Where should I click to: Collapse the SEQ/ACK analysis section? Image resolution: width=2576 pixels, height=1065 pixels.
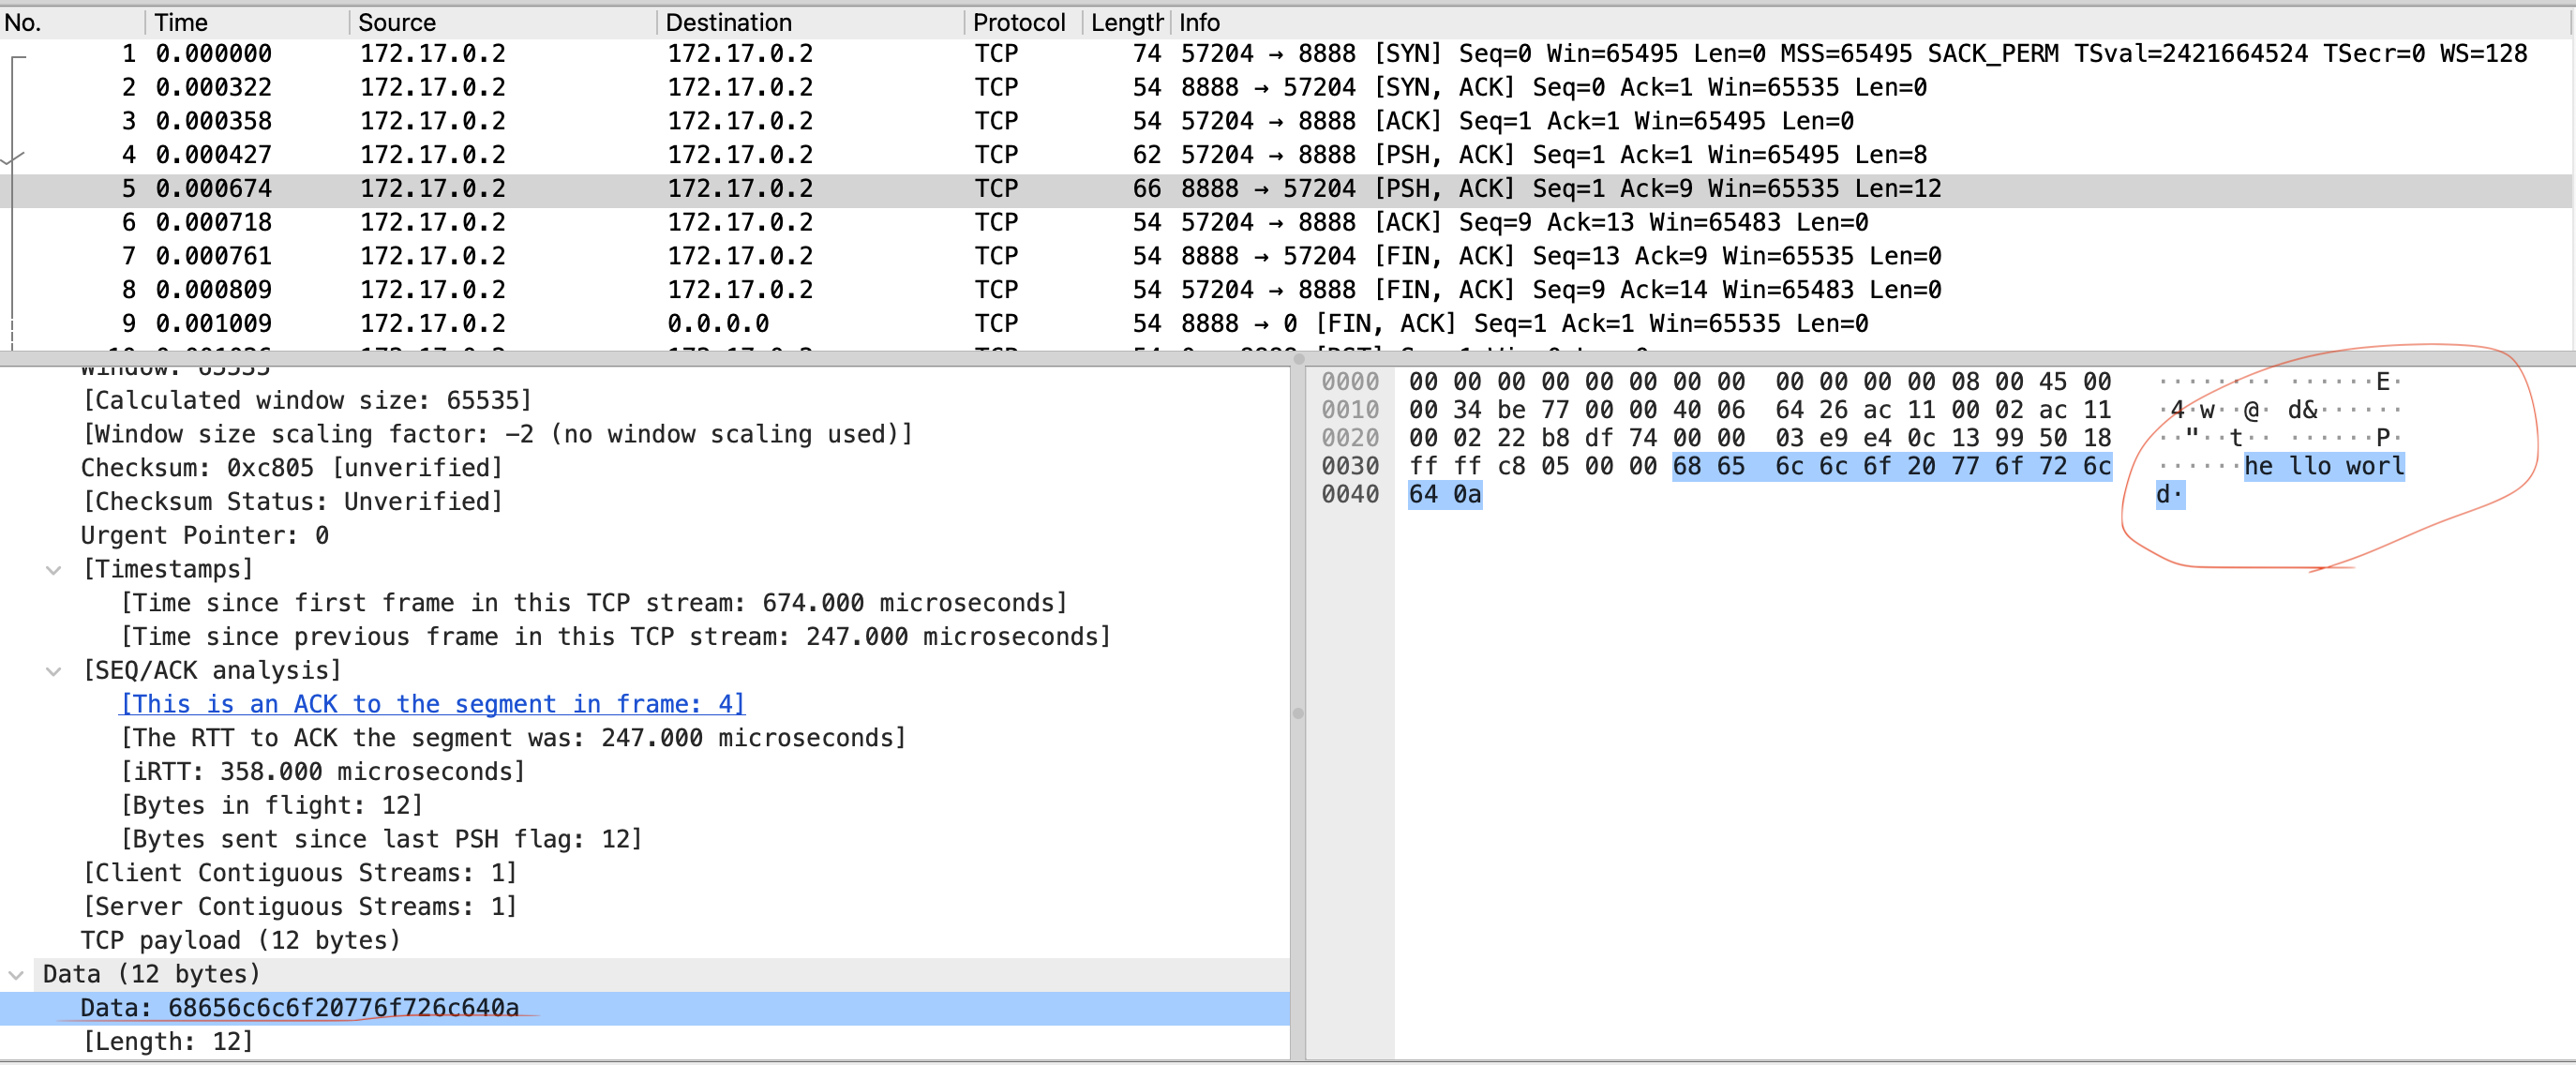(x=54, y=671)
